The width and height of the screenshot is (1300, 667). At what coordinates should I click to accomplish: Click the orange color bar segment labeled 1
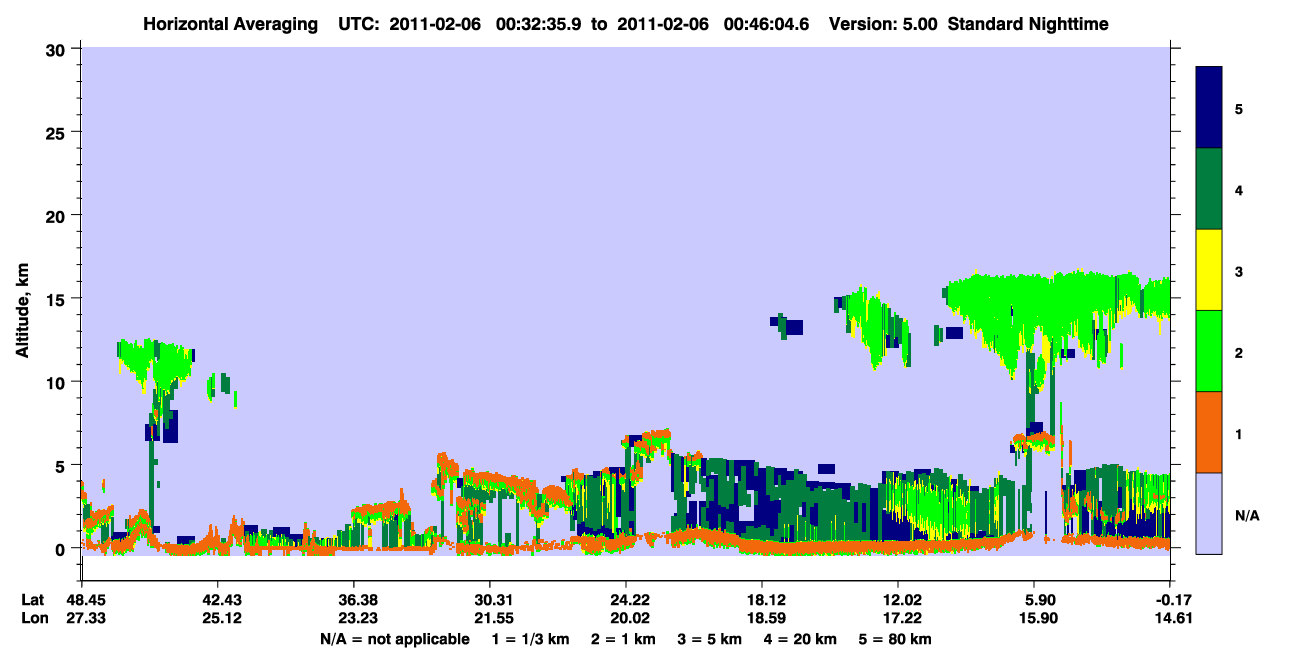pos(1209,431)
